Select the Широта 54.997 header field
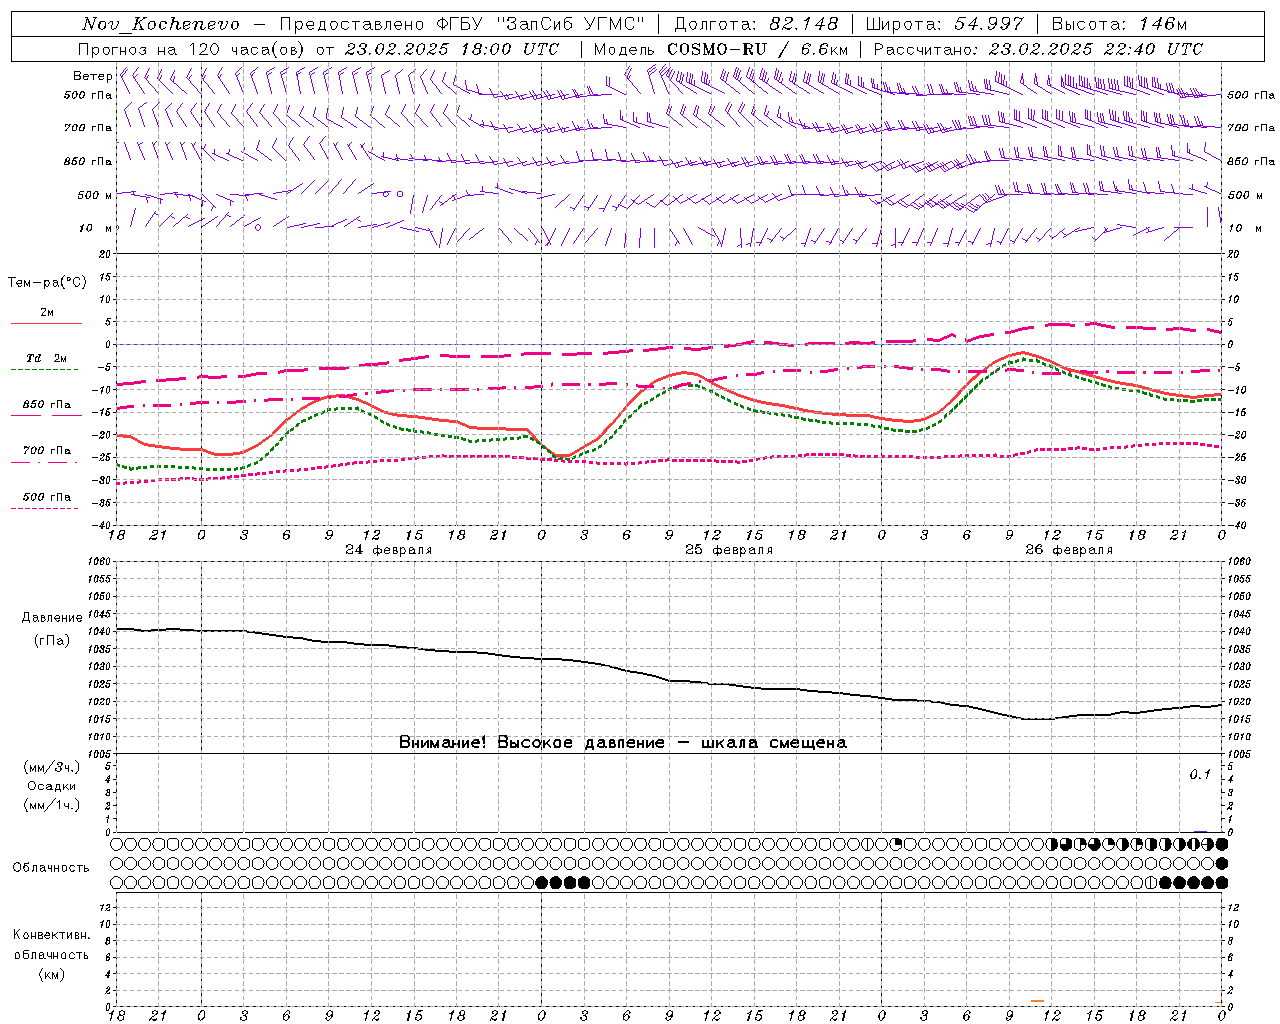 point(945,24)
